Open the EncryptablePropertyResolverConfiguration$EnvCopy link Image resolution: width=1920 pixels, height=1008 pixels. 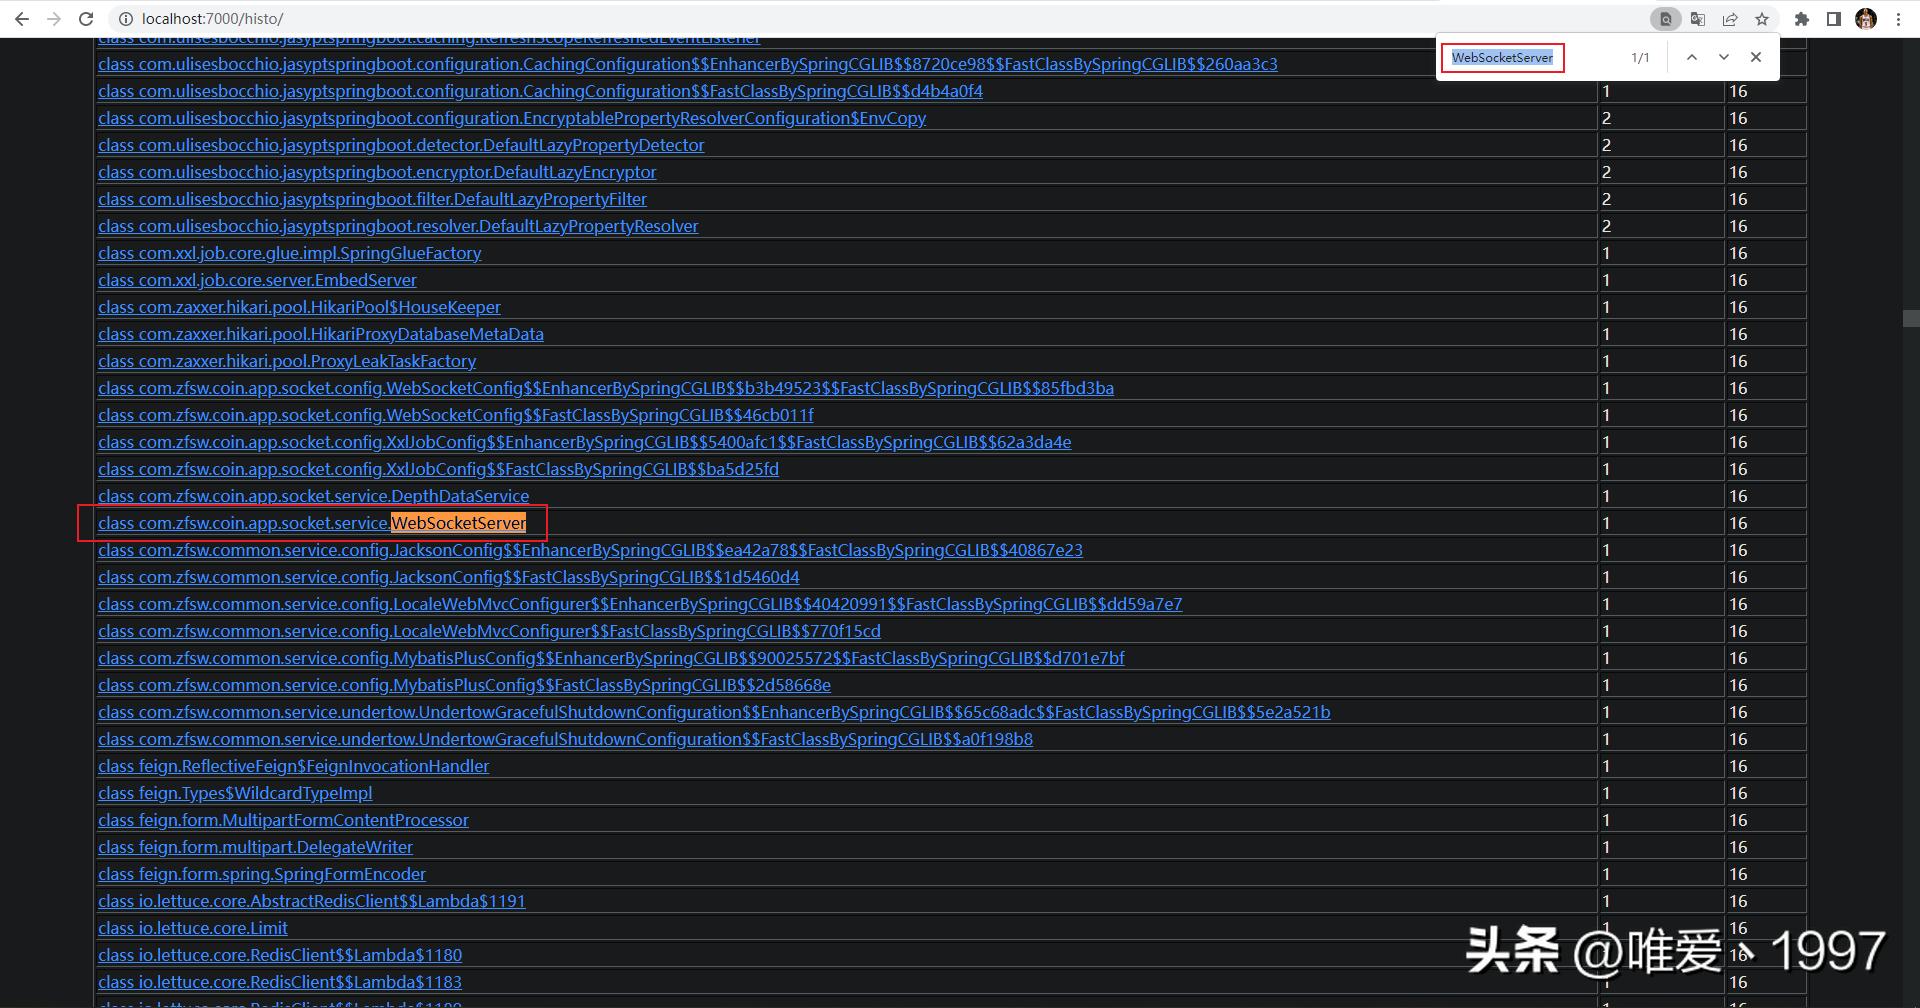coord(512,118)
